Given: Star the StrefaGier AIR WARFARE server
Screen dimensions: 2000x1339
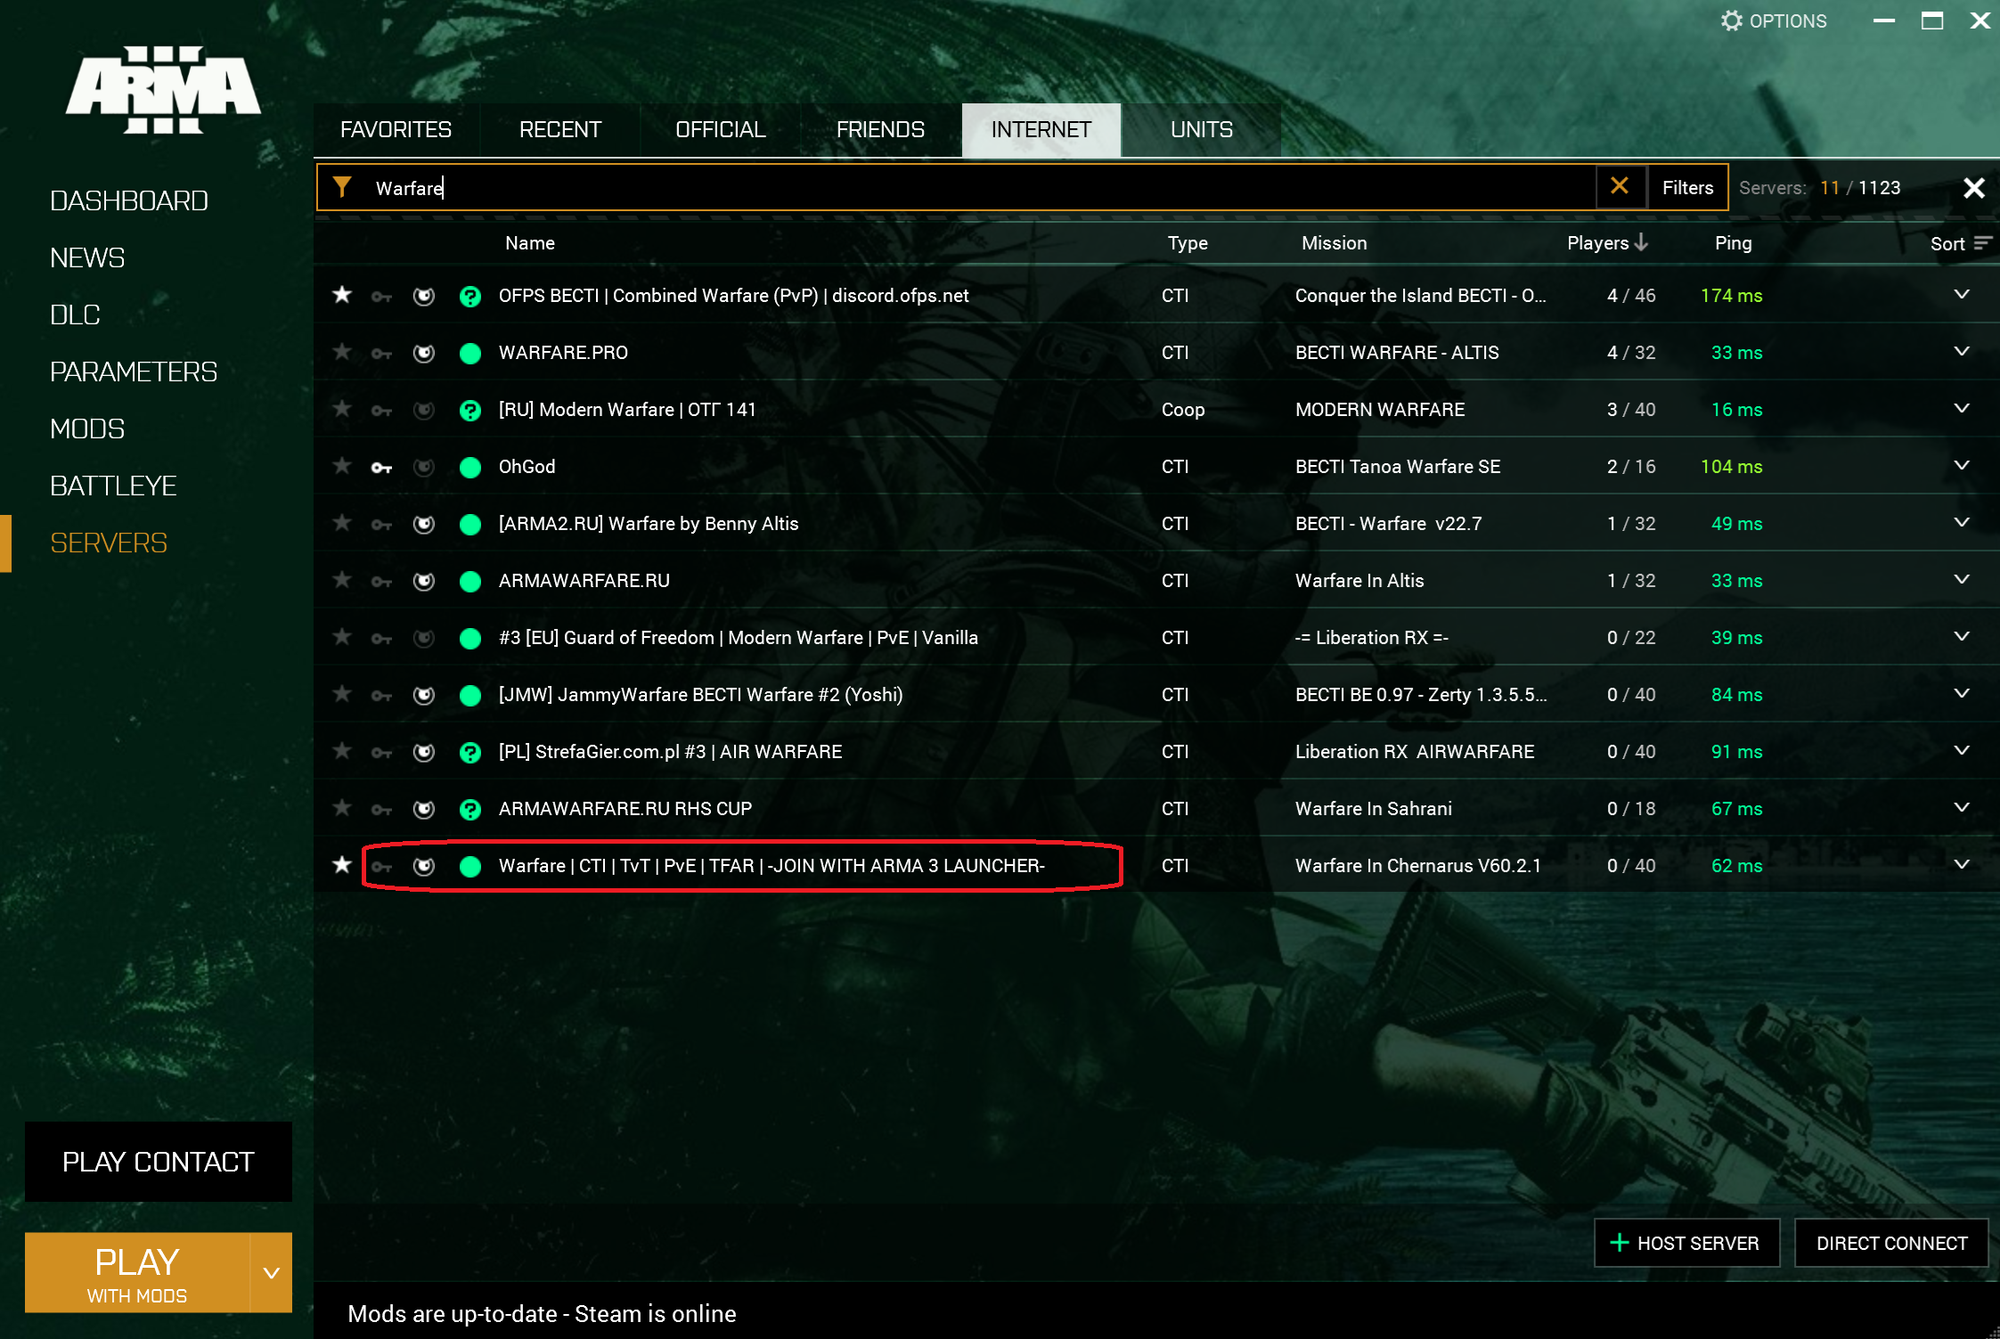Looking at the screenshot, I should coord(342,751).
